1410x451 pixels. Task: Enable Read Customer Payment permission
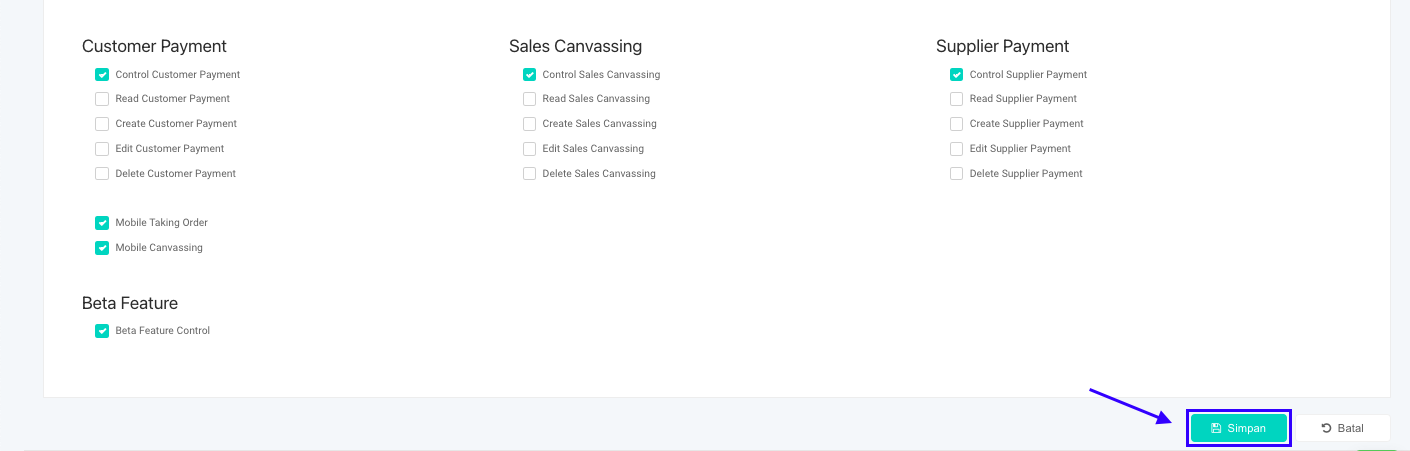(x=102, y=99)
